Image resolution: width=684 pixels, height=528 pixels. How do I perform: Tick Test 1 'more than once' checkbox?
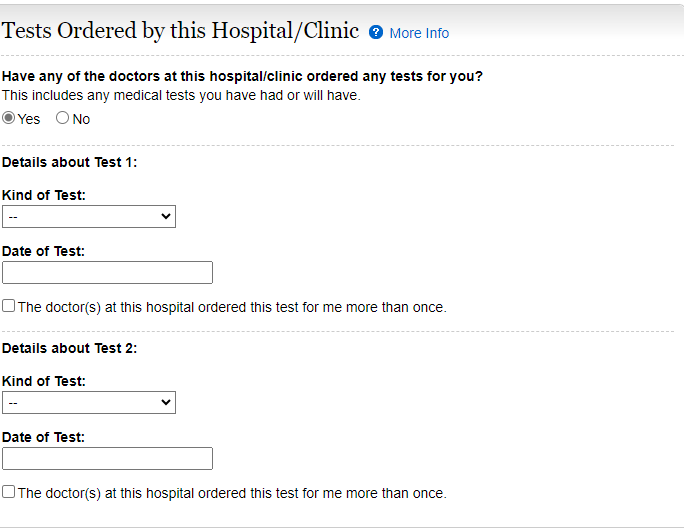9,306
